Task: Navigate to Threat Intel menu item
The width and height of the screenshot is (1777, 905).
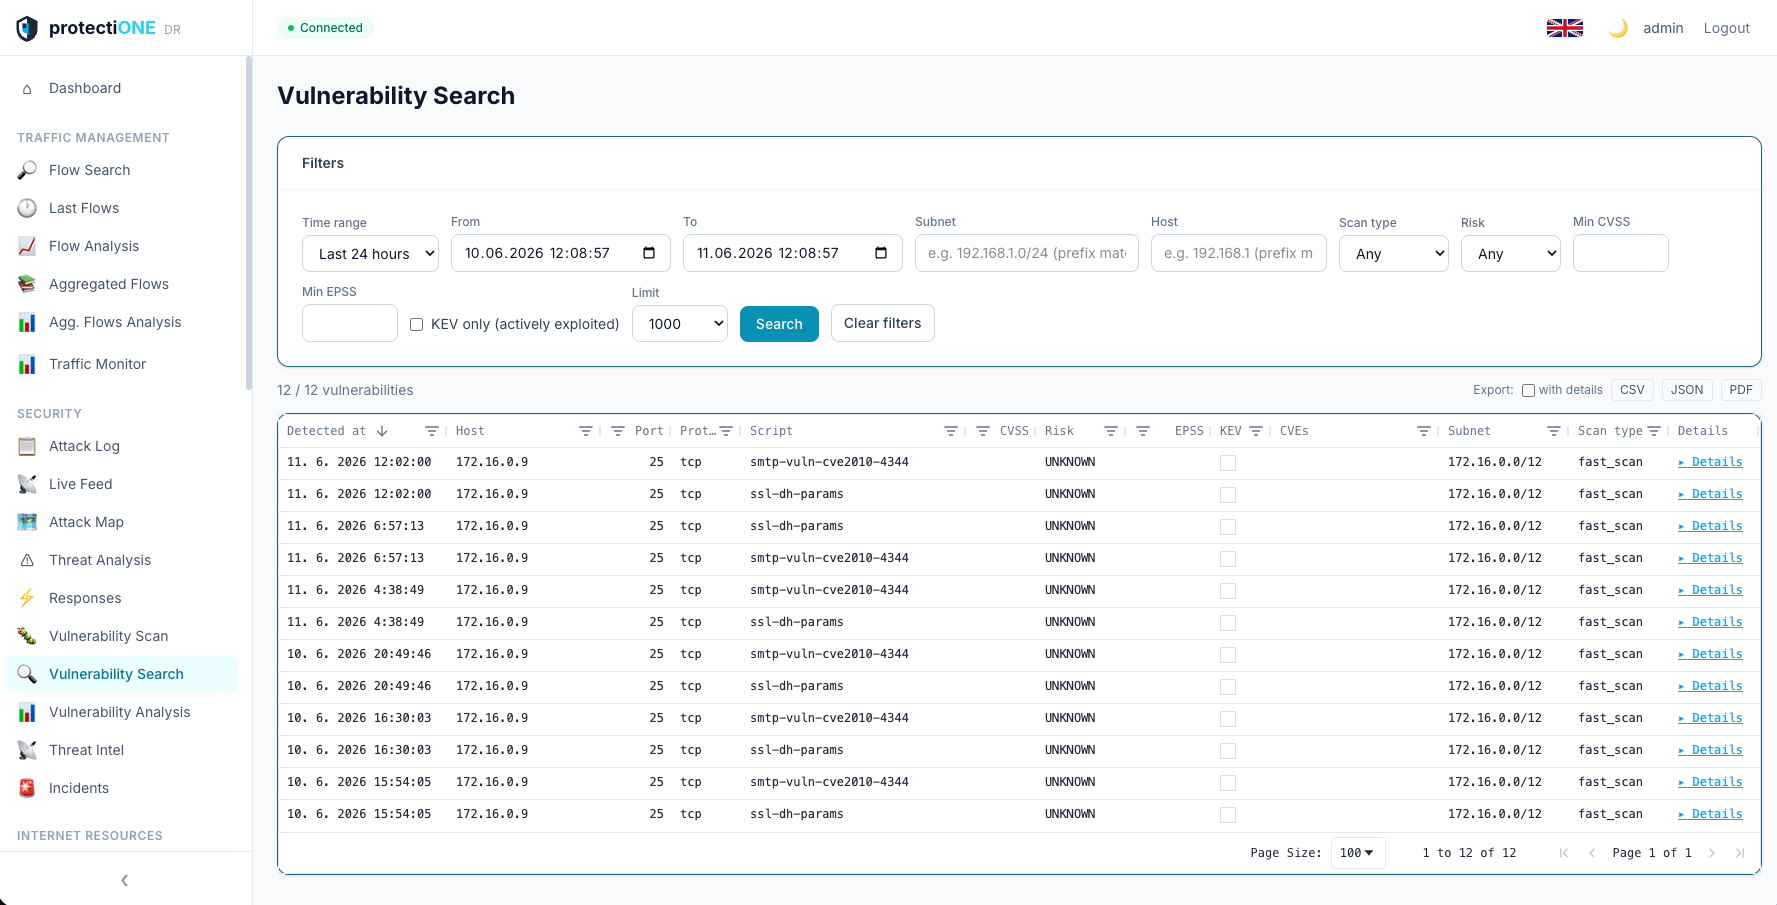Action: 86,750
